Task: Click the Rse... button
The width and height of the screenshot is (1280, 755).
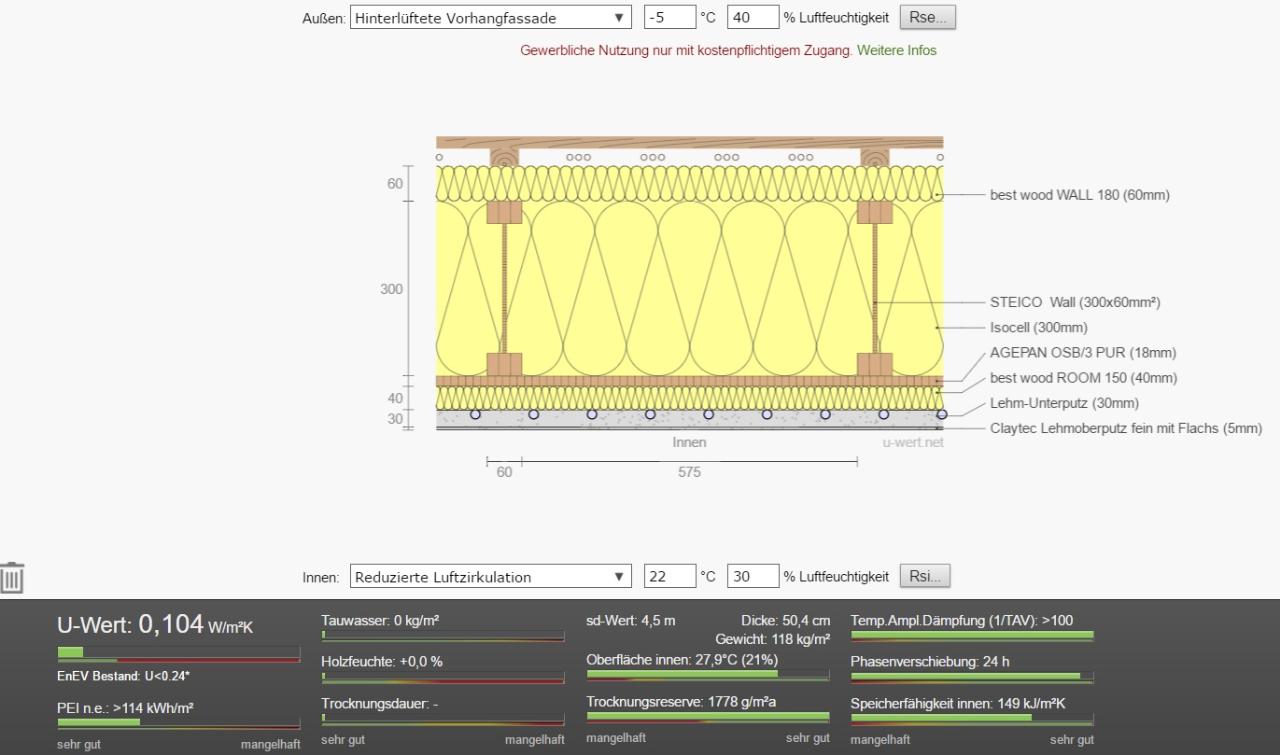Action: pos(928,17)
